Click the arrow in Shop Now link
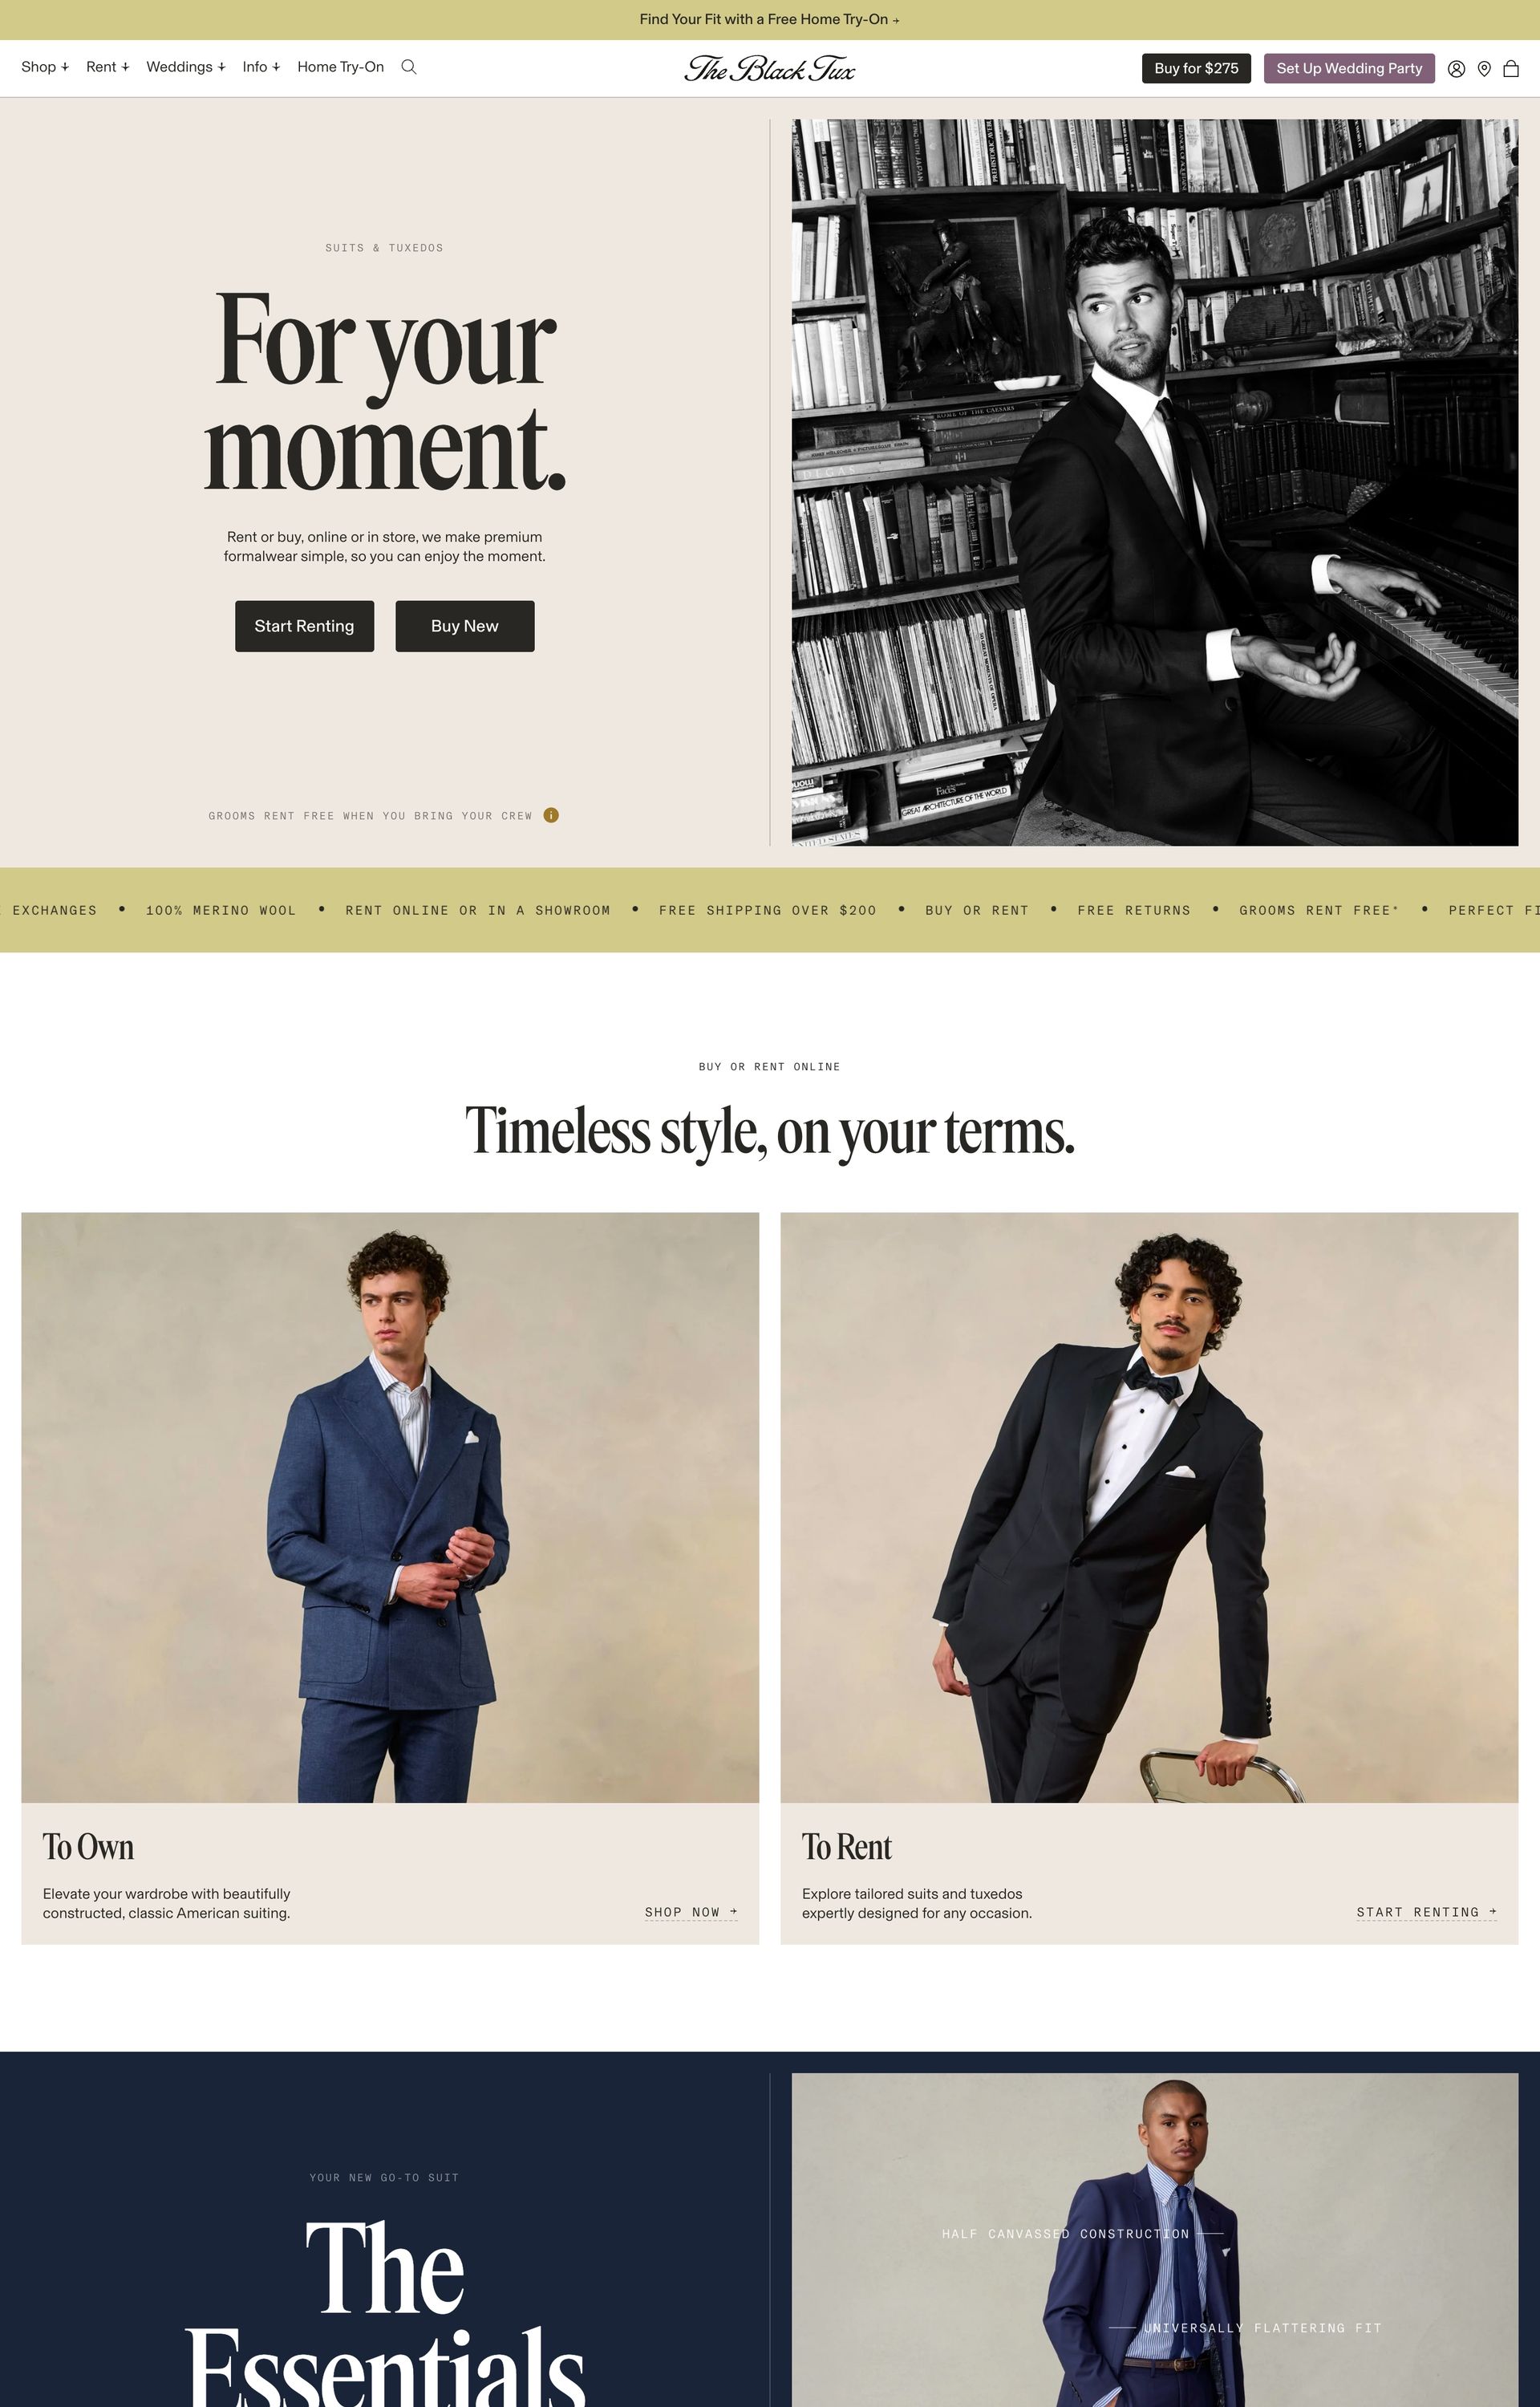1540x2407 pixels. point(734,1911)
